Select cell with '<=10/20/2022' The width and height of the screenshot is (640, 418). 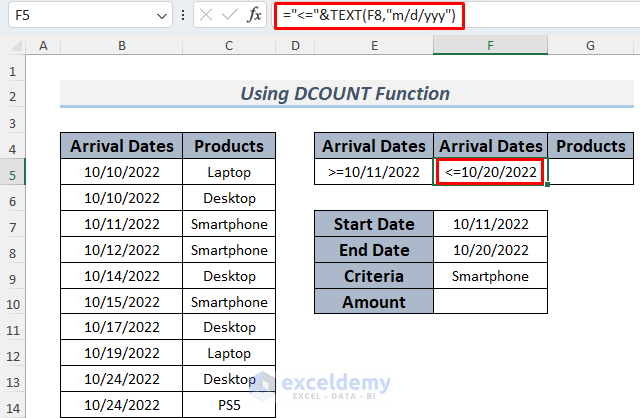point(490,172)
